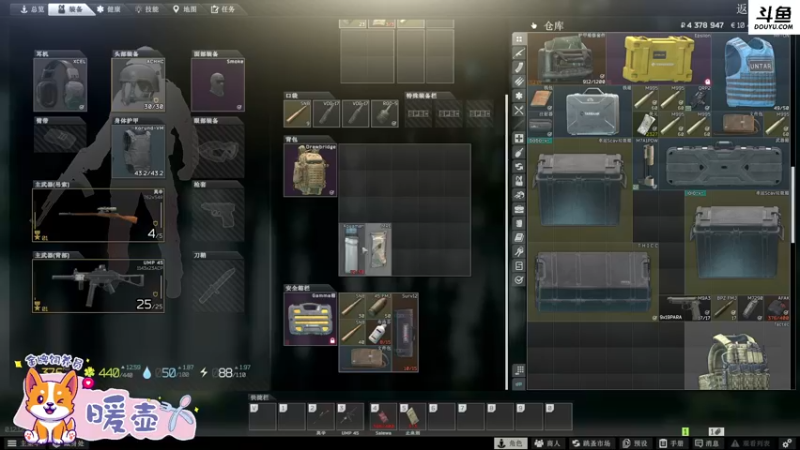The image size is (800, 450).
Task: Open the hamburger main menu icon
Action: click(x=11, y=443)
